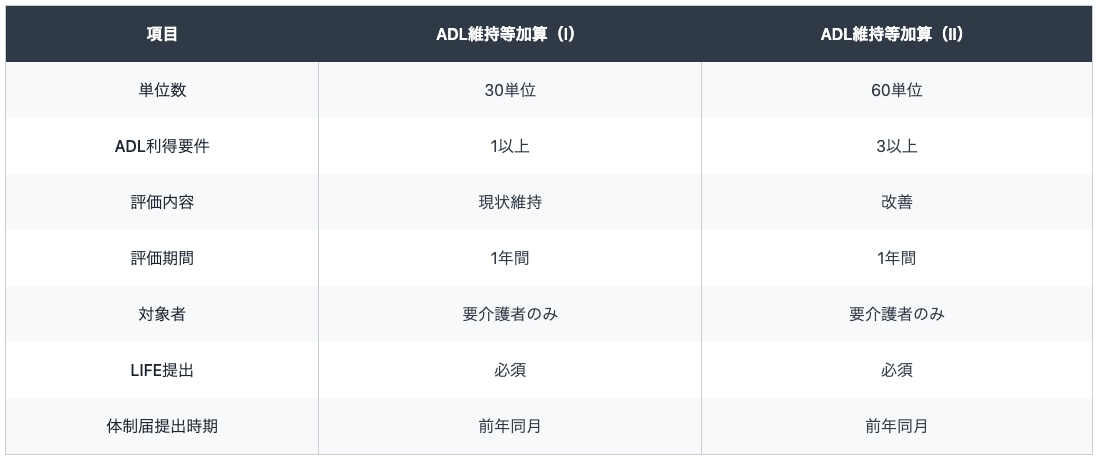Viewport: 1100px width, 460px height.
Task: Click the 項目 column header
Action: 162,34
